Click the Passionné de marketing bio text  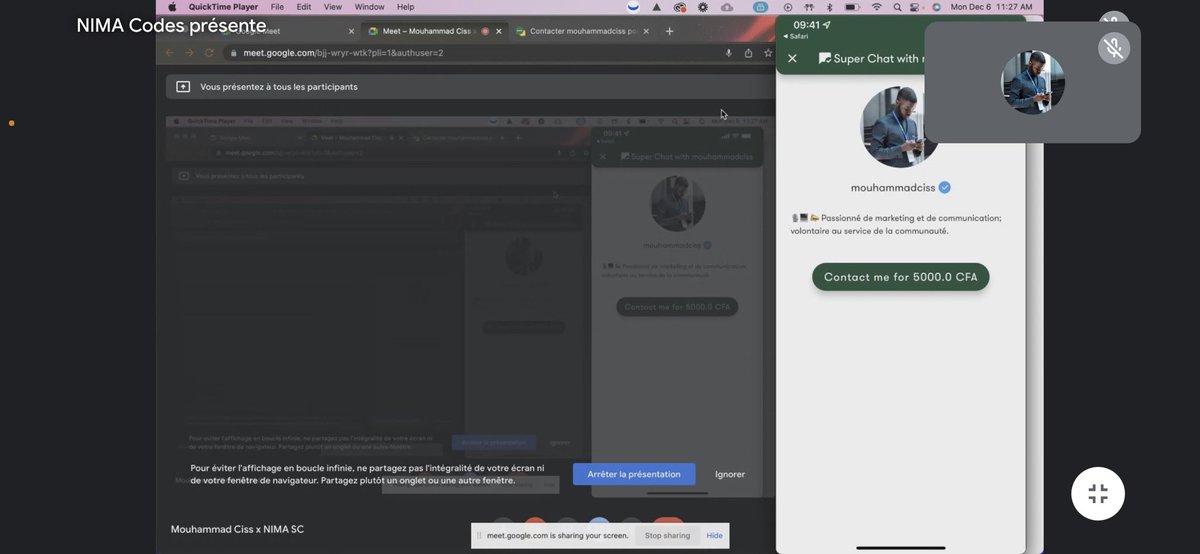tap(896, 224)
